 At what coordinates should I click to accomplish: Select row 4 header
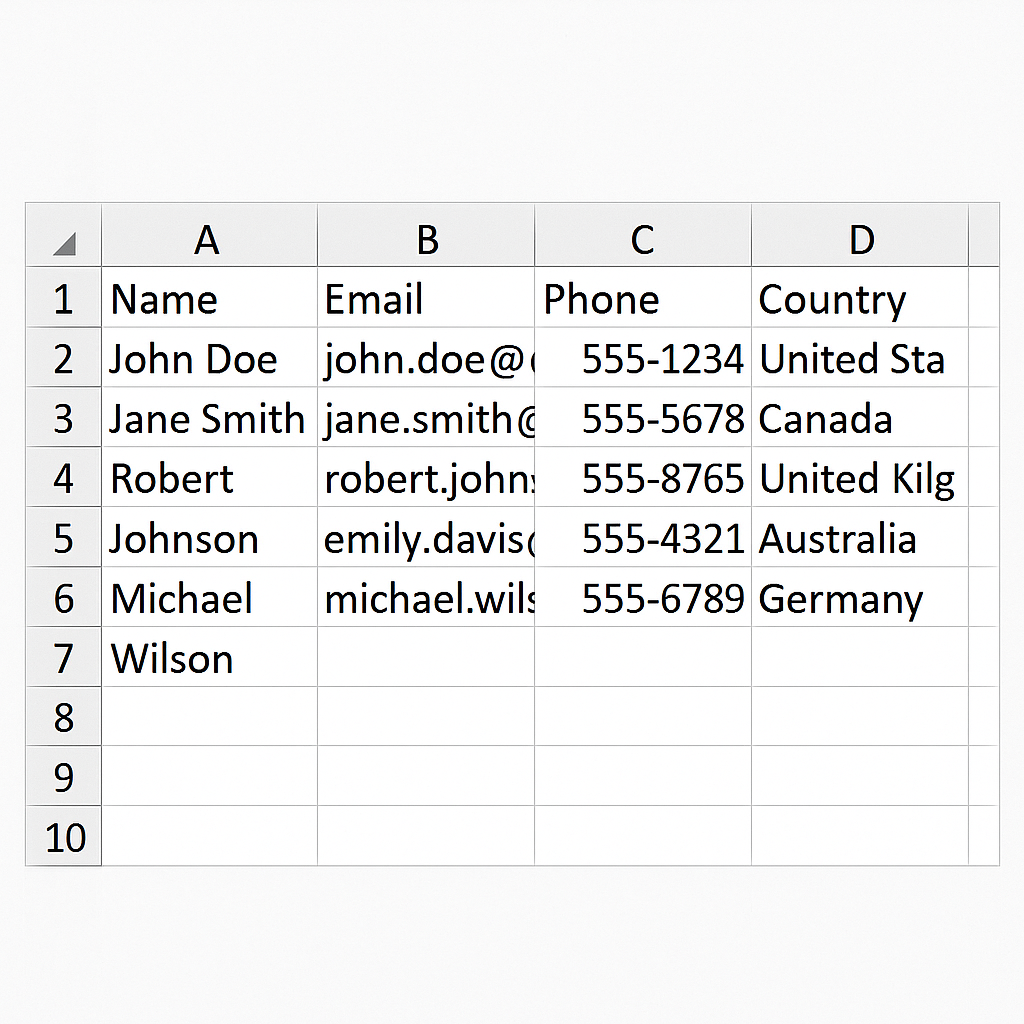tap(64, 477)
